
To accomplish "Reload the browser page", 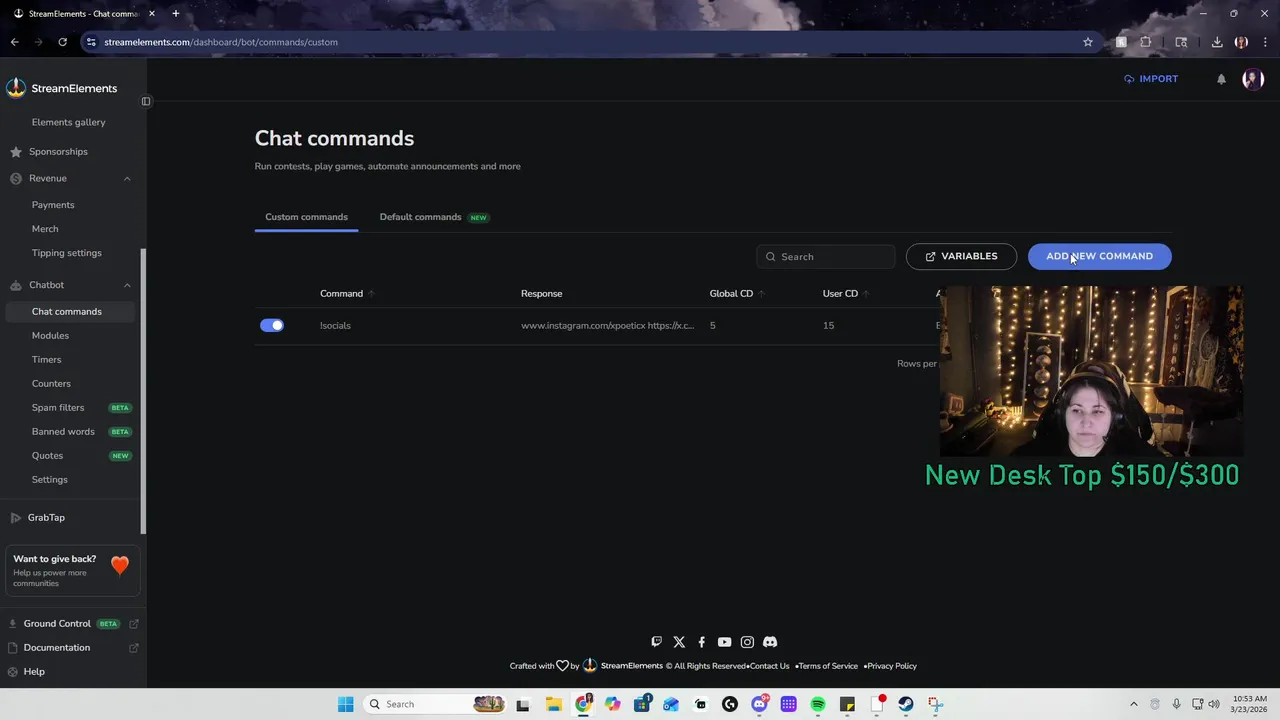I will (x=62, y=42).
